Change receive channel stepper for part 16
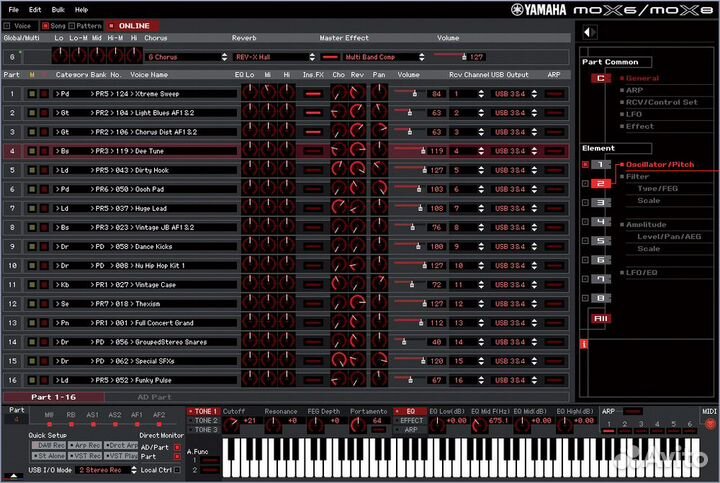Screen dimensions: 720x483 481,380
